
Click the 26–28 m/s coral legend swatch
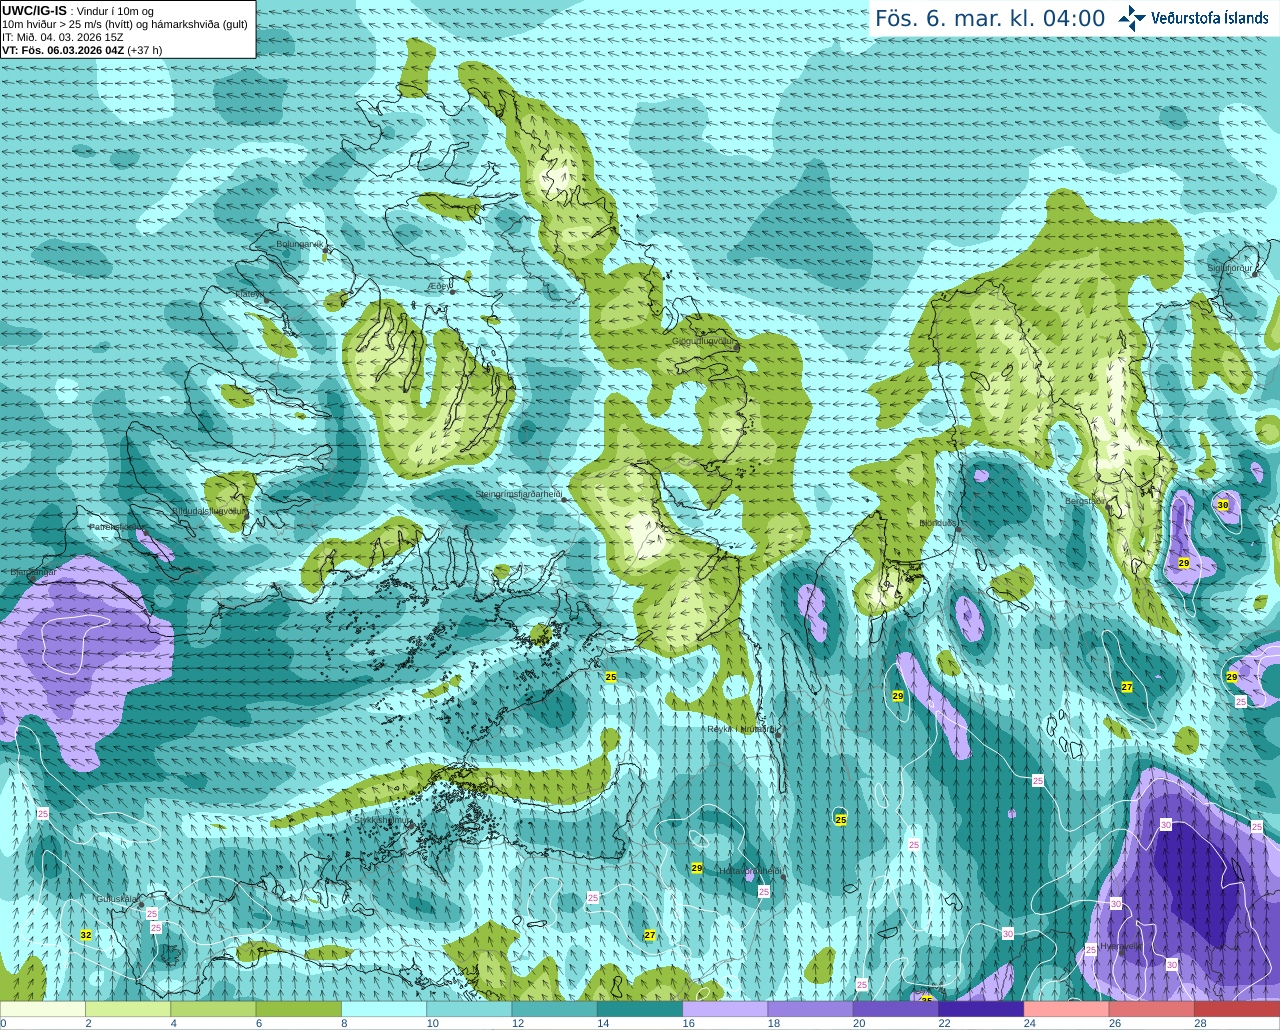pos(1152,1009)
